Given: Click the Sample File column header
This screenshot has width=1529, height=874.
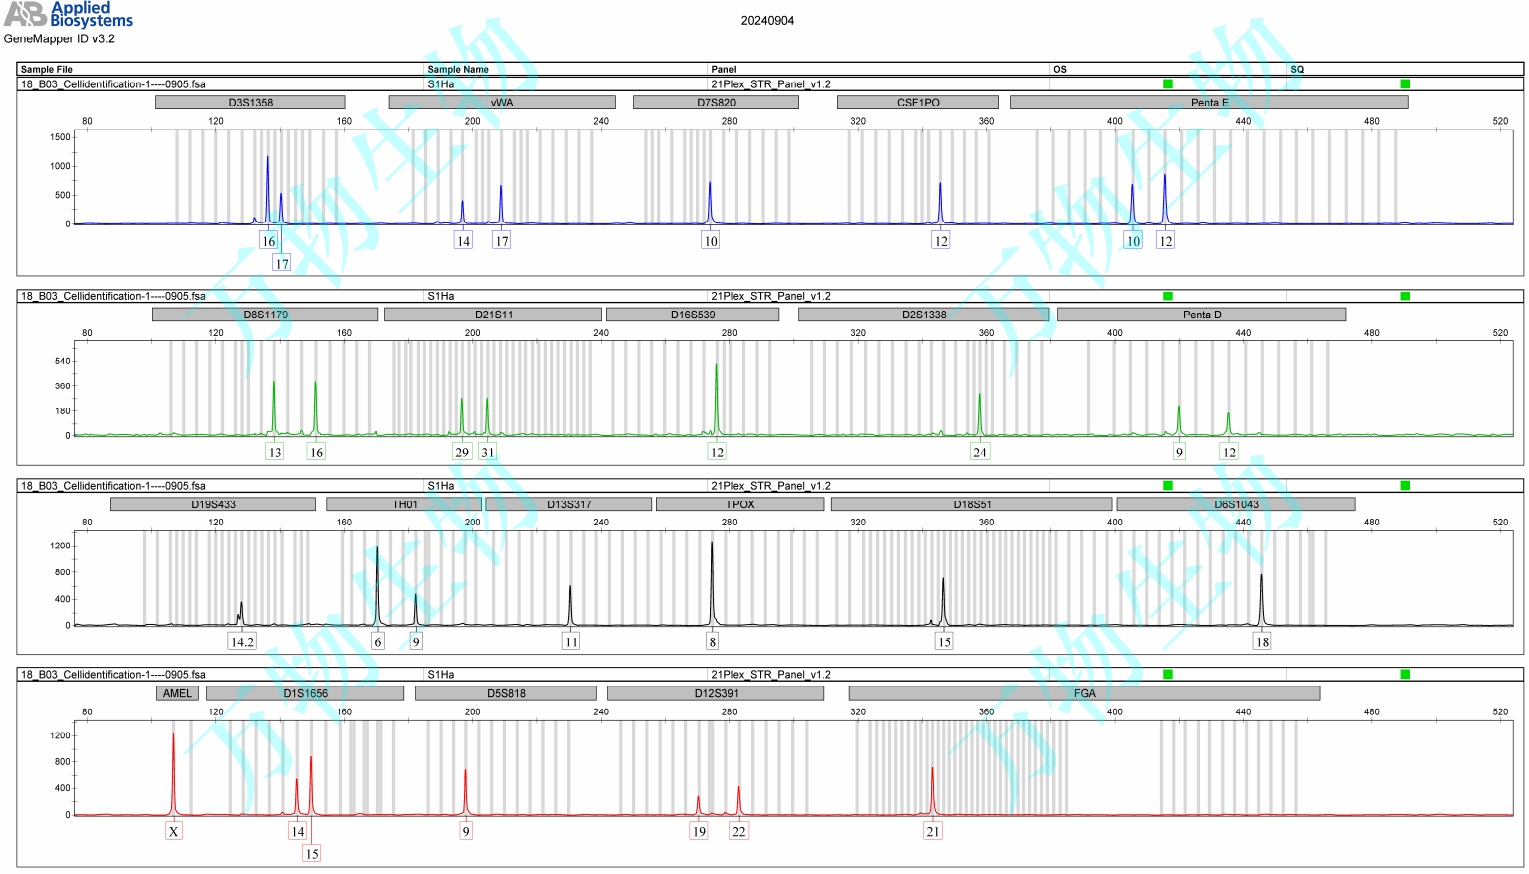Looking at the screenshot, I should click(46, 70).
